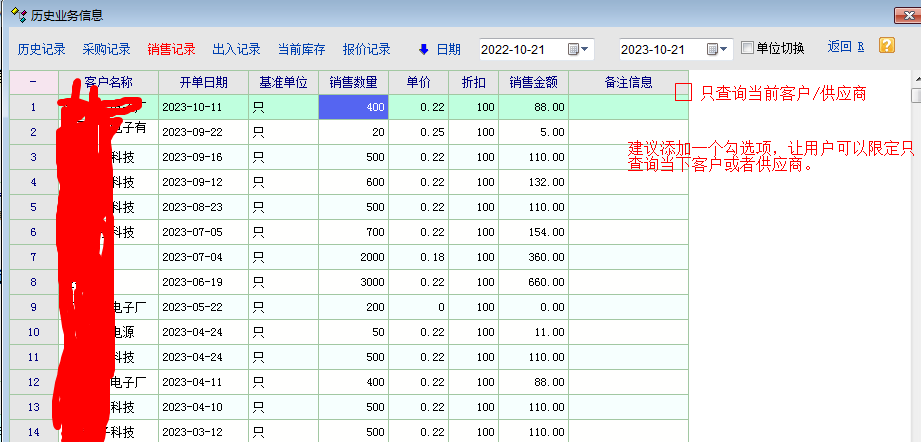Screen dimensions: 921x442
Task: Select the highlighted 400 sales quantity cell
Action: click(353, 107)
